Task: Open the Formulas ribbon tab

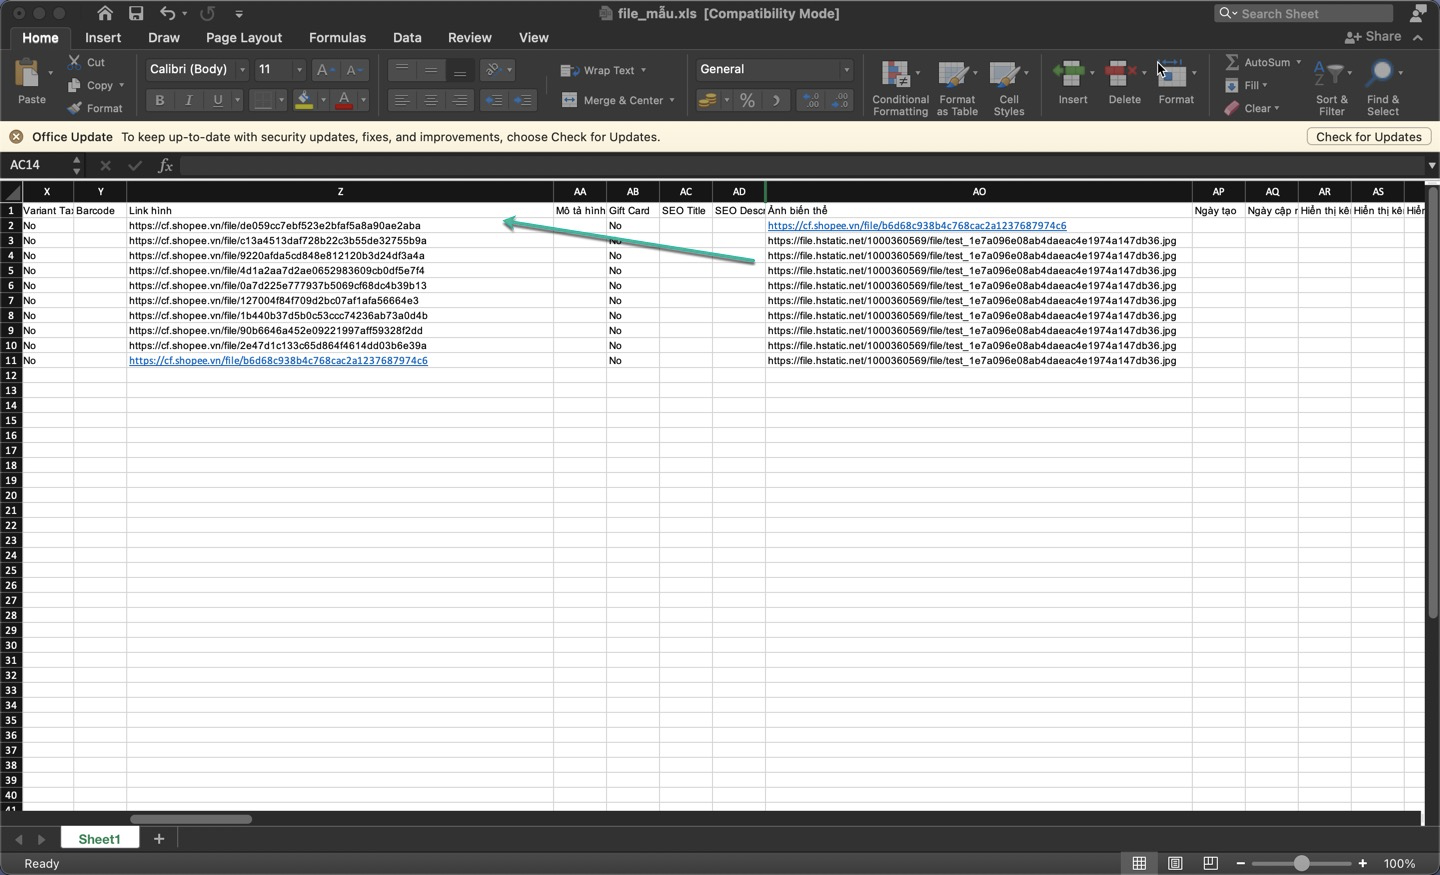Action: (337, 38)
